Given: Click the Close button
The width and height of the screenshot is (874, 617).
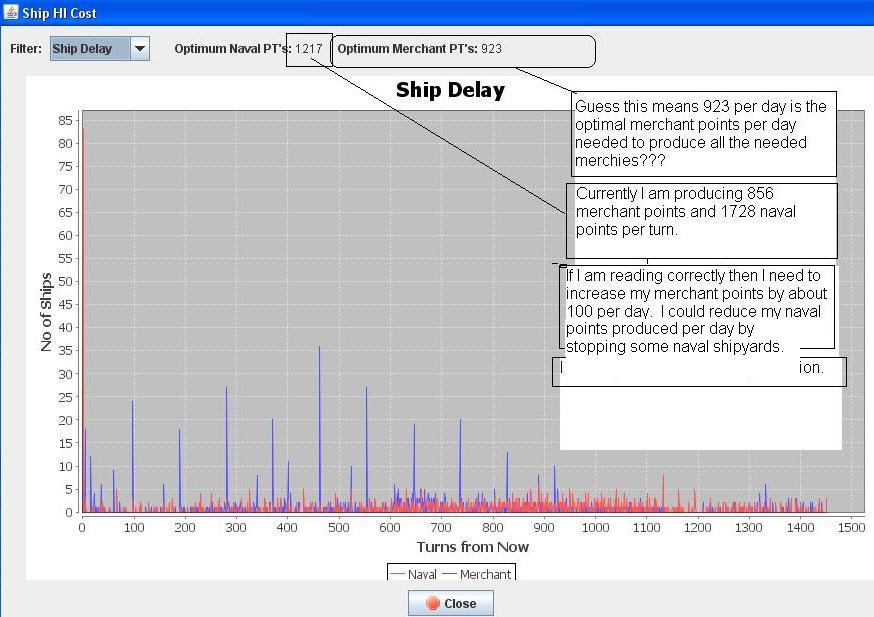Looking at the screenshot, I should pyautogui.click(x=450, y=603).
